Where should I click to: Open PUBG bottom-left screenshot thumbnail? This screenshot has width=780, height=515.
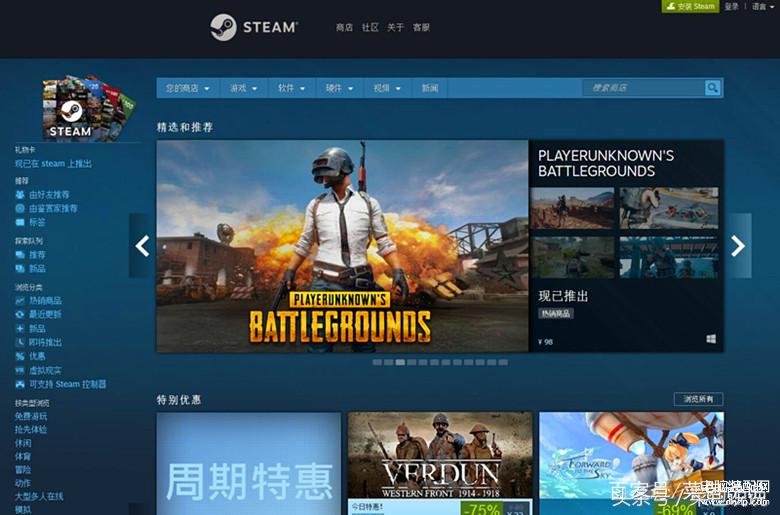572,257
